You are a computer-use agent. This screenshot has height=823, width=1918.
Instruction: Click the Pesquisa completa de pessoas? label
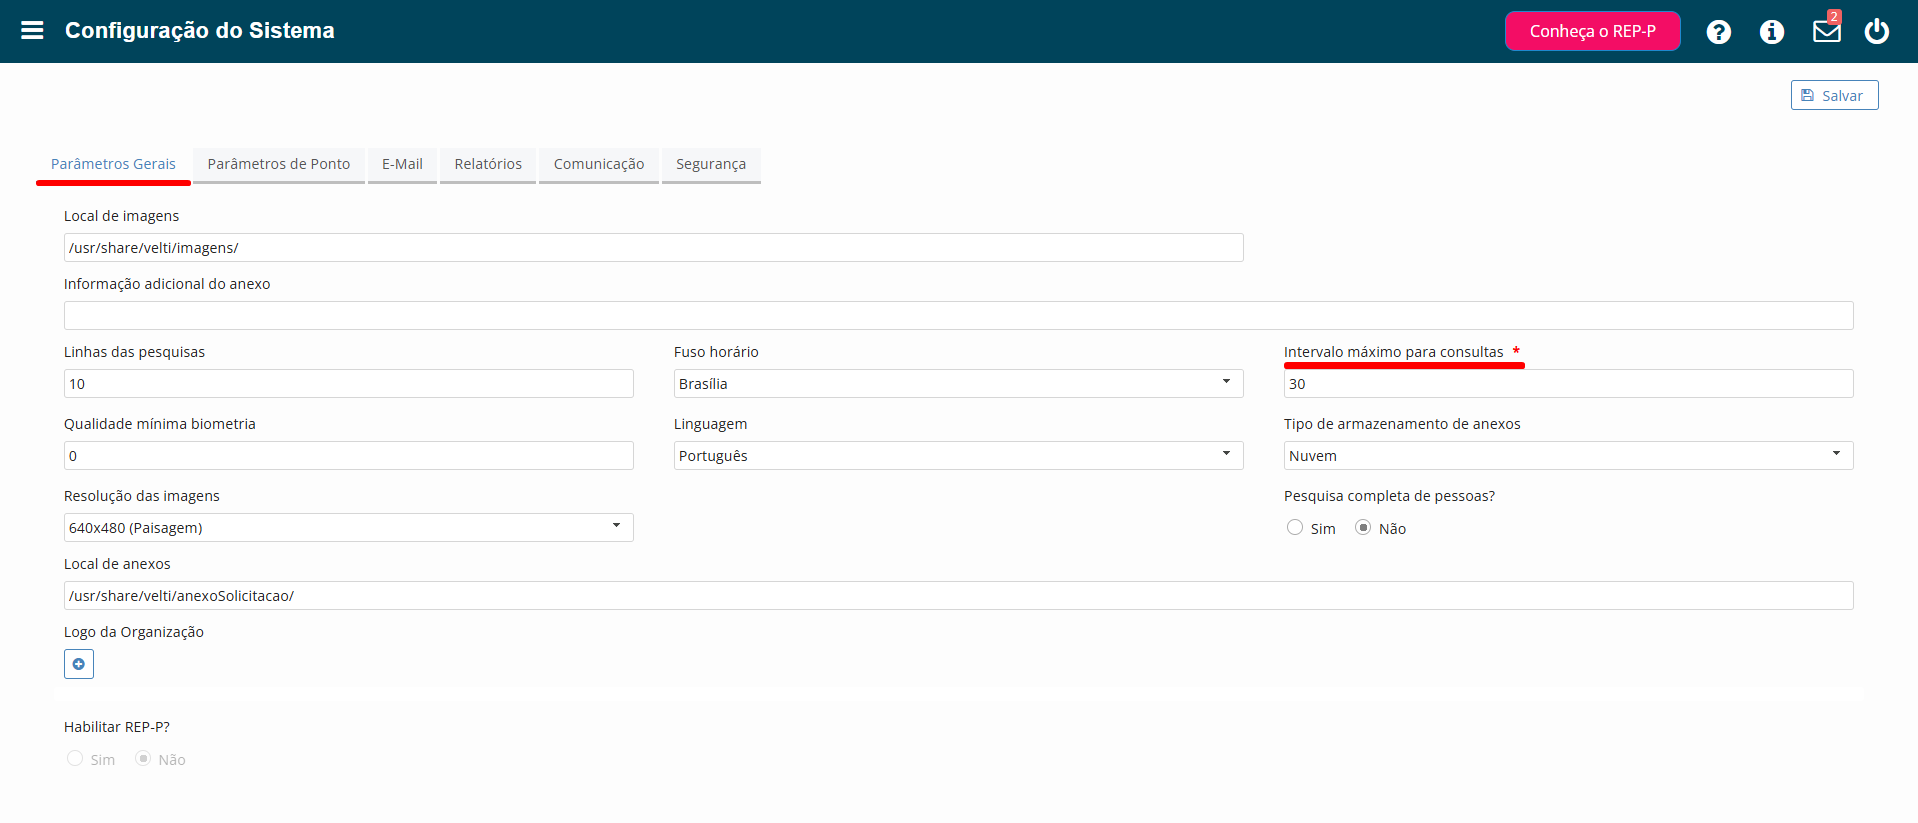click(x=1389, y=496)
